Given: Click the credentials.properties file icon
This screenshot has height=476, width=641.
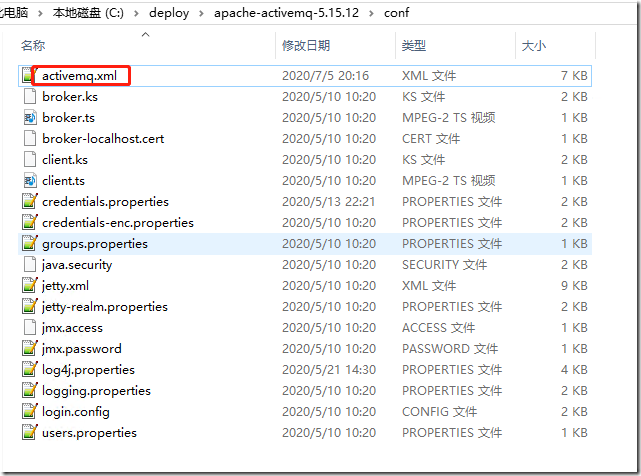Looking at the screenshot, I should coord(30,202).
